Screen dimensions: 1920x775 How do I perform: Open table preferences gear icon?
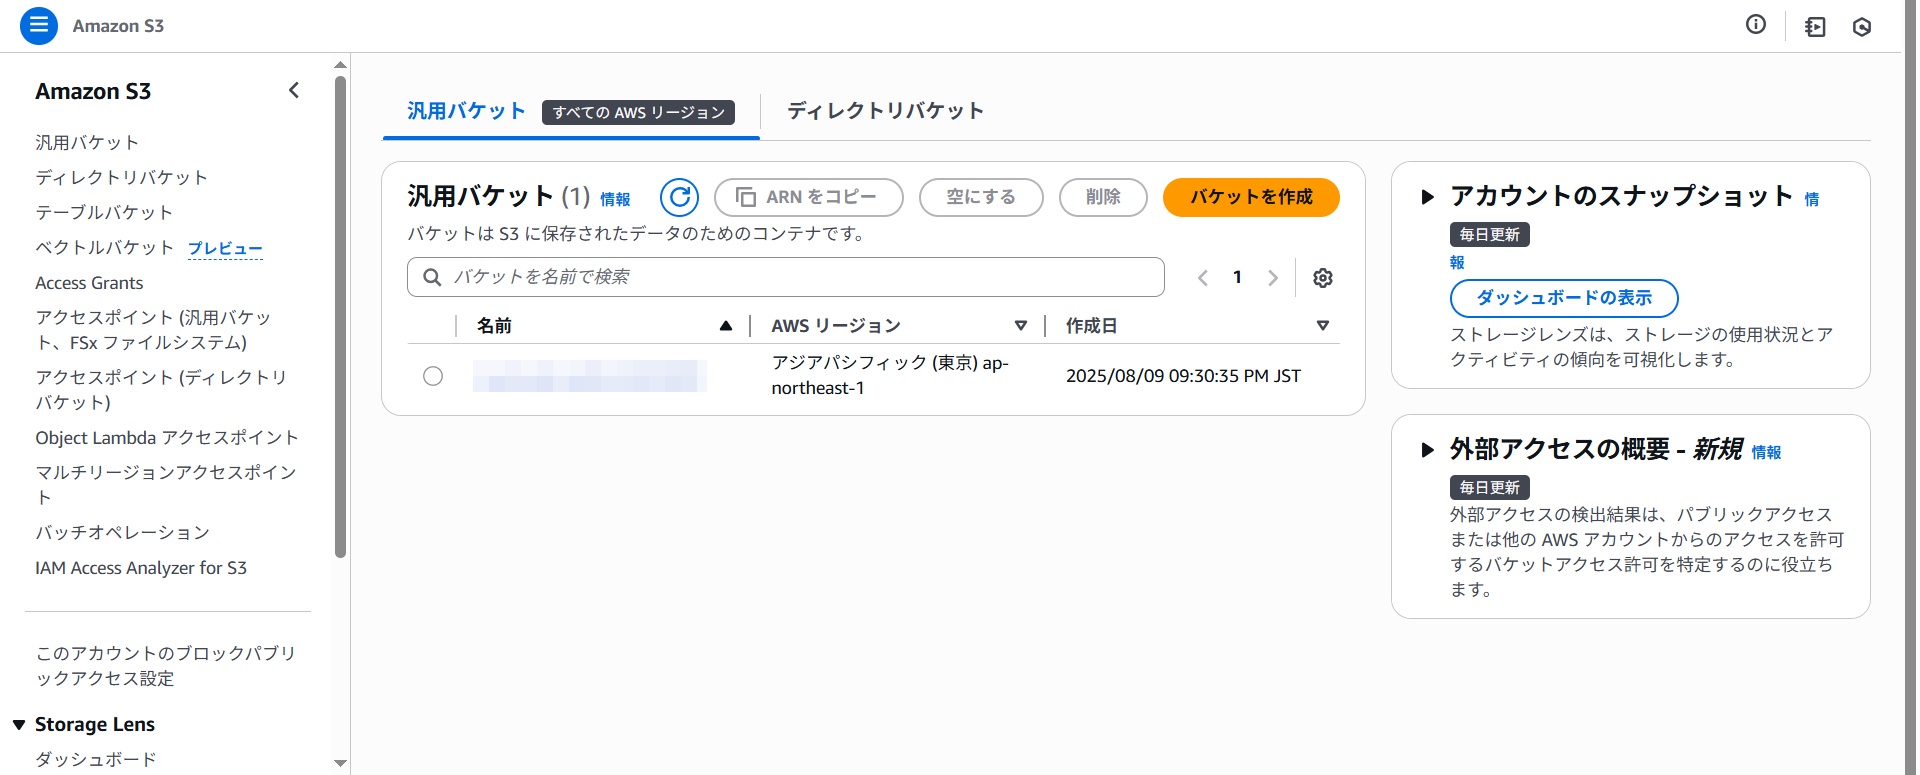tap(1322, 278)
